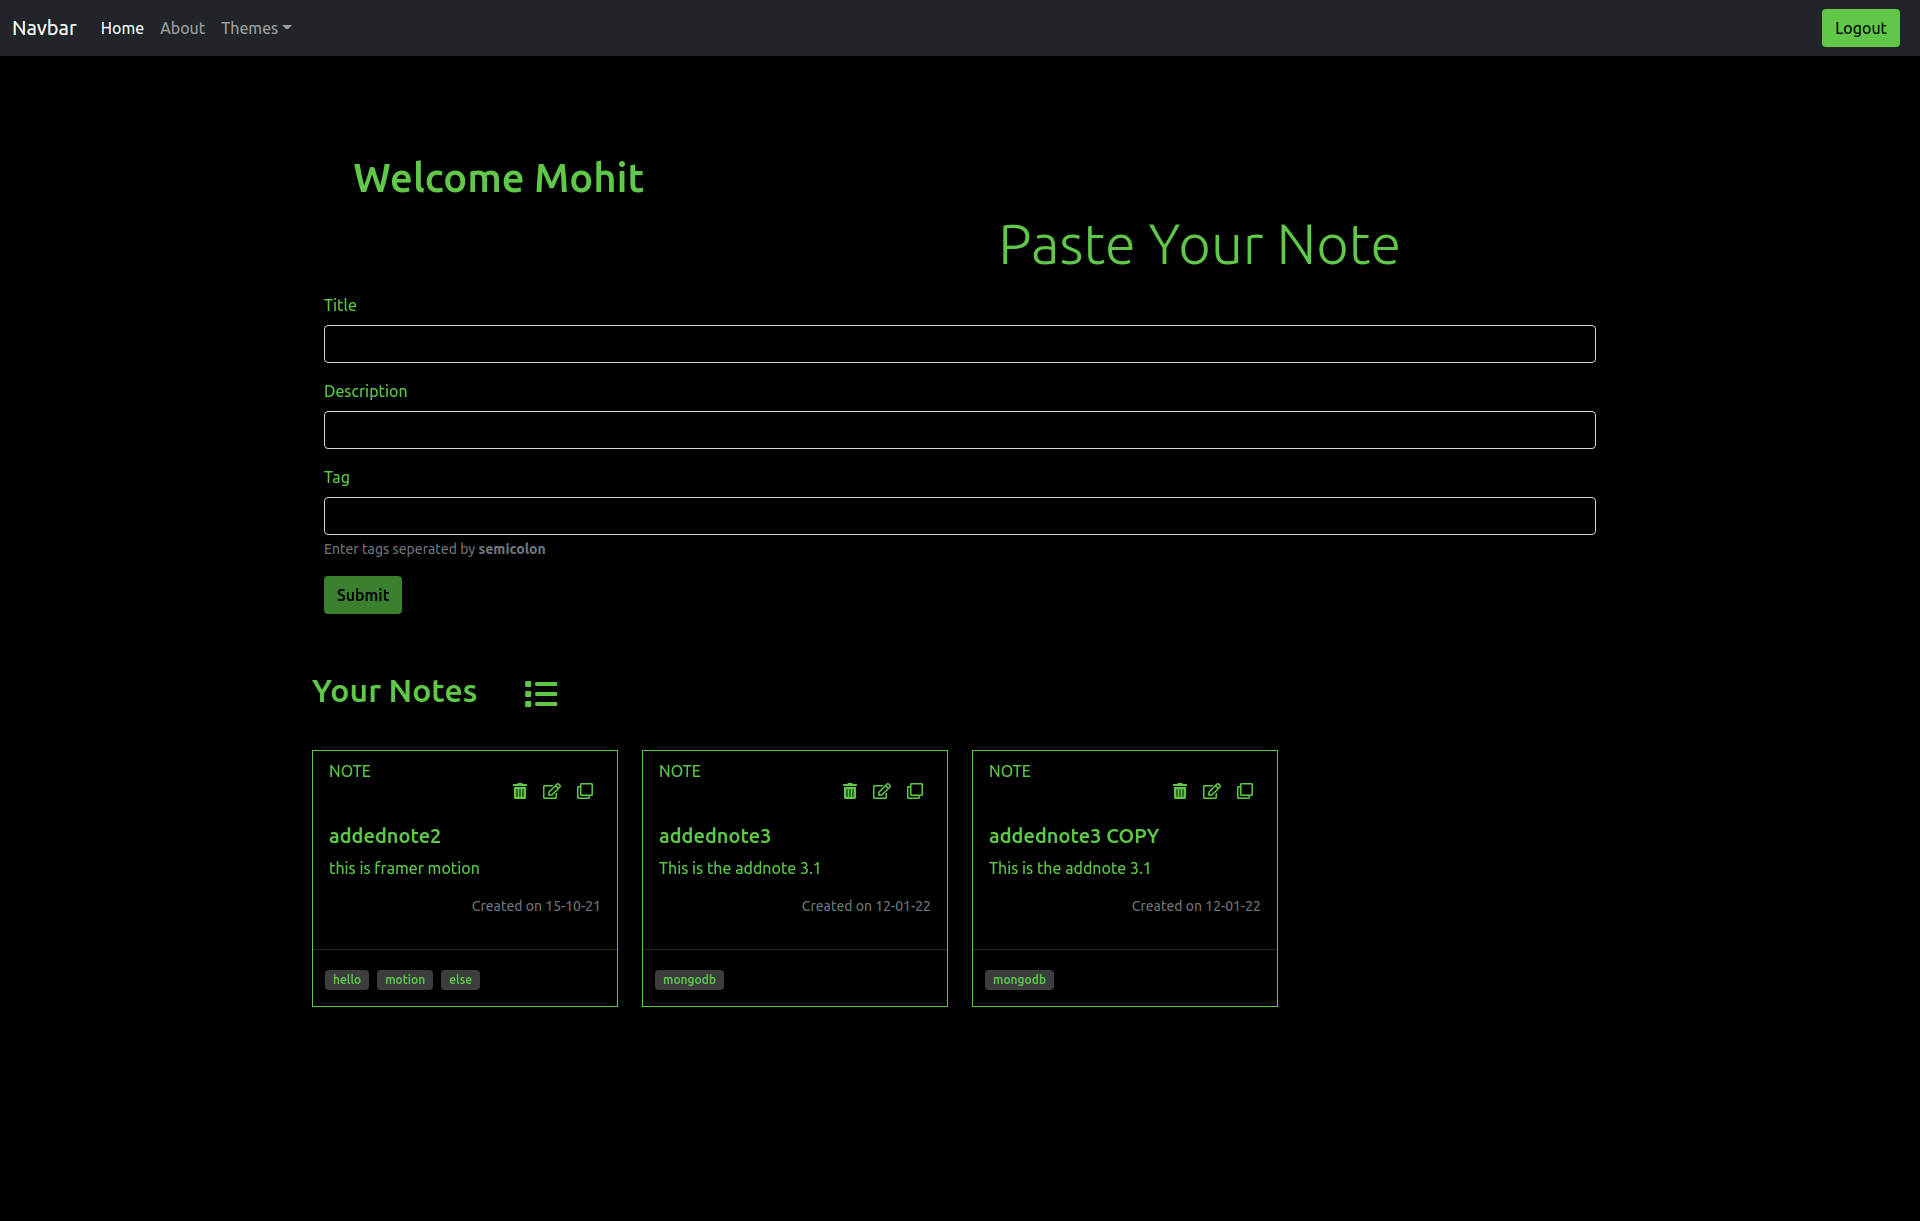Open edit for addednote3 note
Screen dimensions: 1920x1221
[882, 791]
